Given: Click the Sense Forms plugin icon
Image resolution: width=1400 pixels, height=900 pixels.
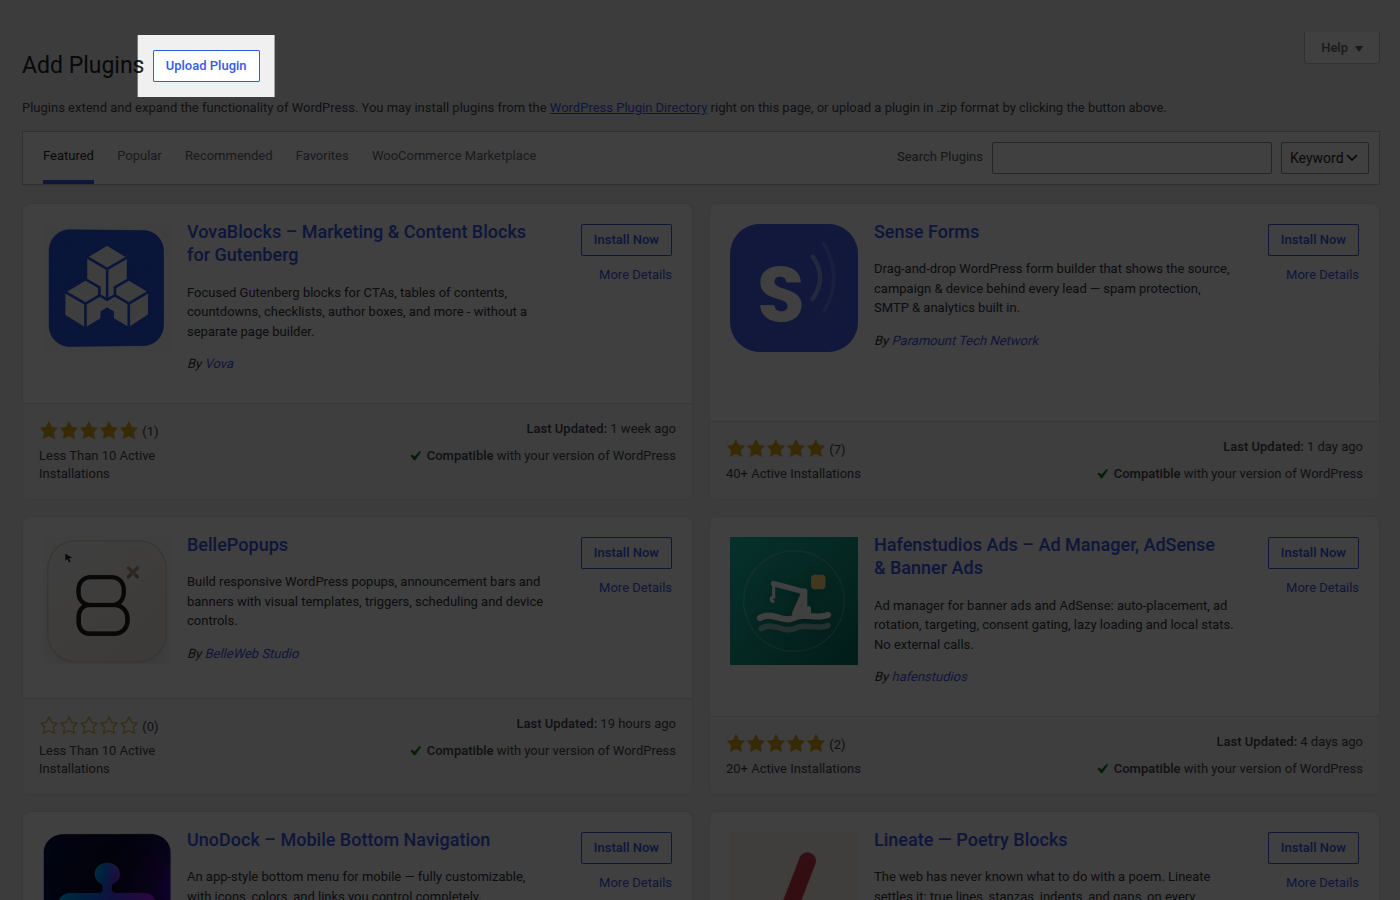Looking at the screenshot, I should pos(794,288).
